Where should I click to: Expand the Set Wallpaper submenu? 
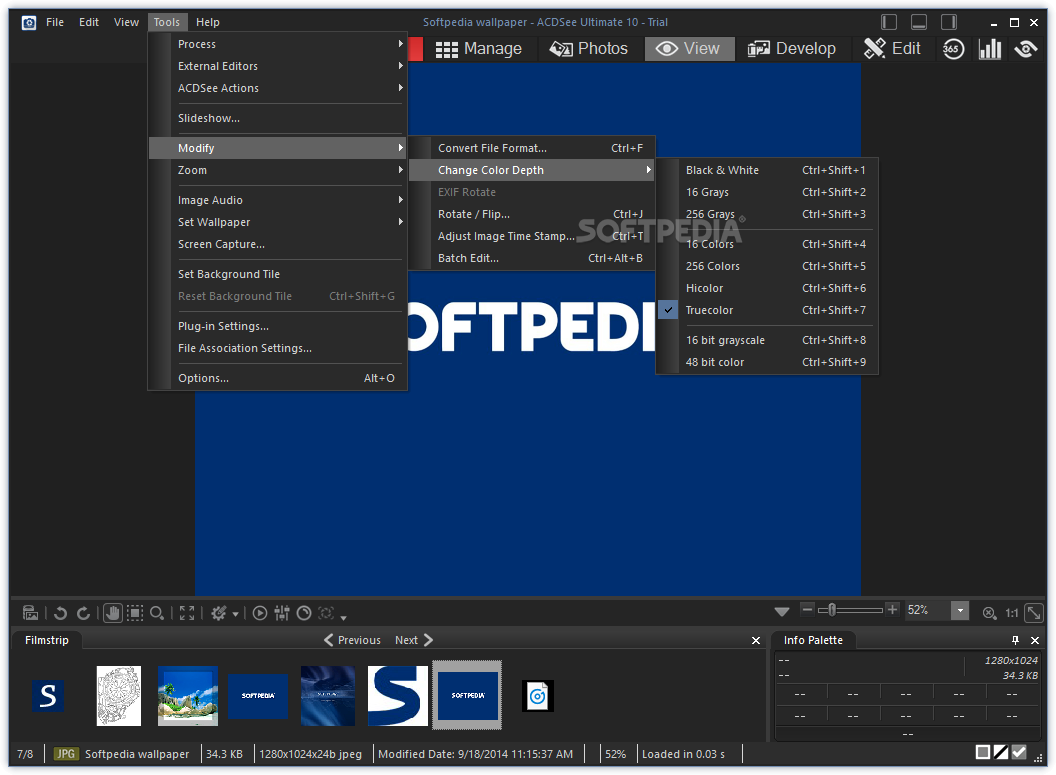pos(278,222)
